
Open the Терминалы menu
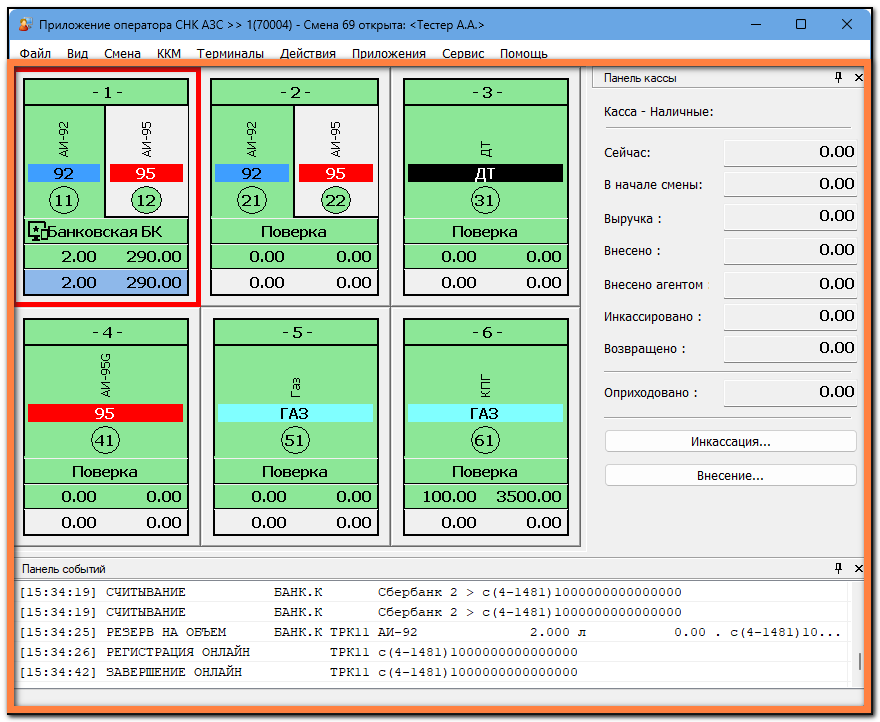(x=230, y=53)
